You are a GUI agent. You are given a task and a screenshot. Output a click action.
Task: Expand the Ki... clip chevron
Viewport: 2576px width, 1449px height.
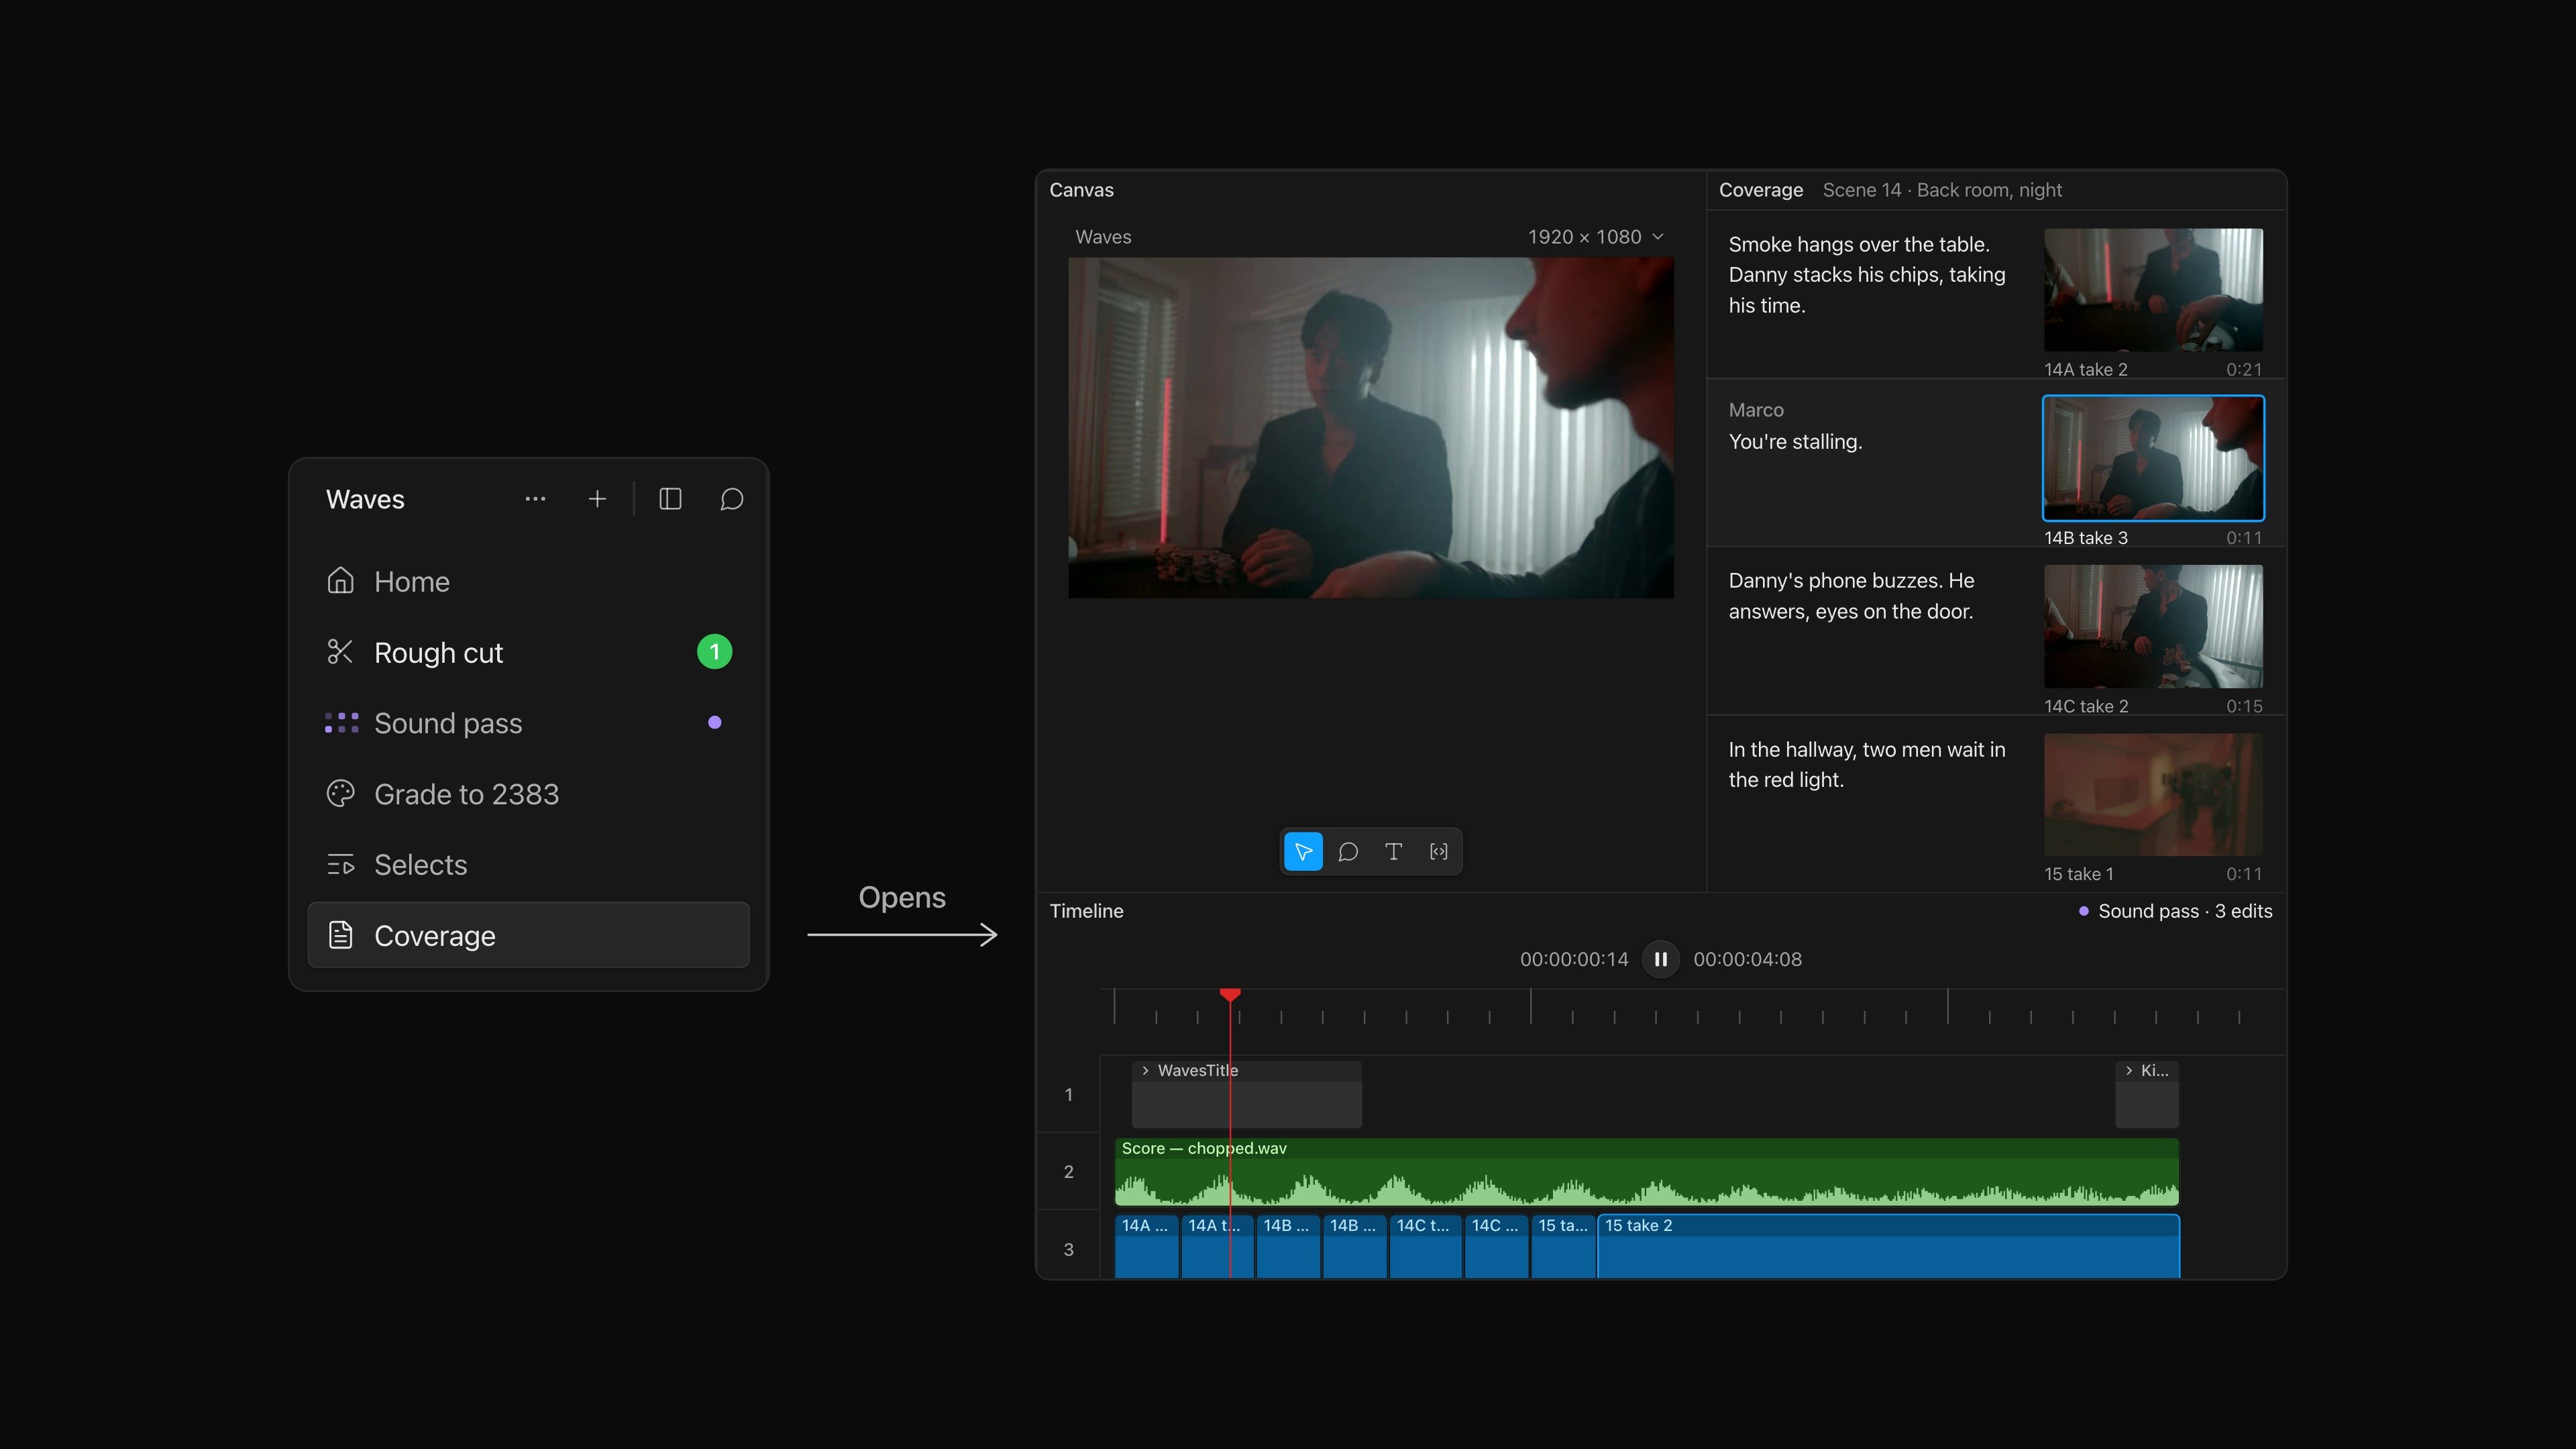click(2128, 1070)
